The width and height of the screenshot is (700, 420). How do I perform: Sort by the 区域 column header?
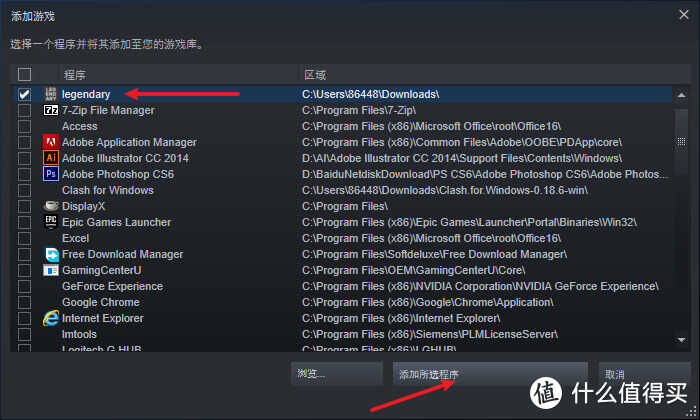[315, 75]
